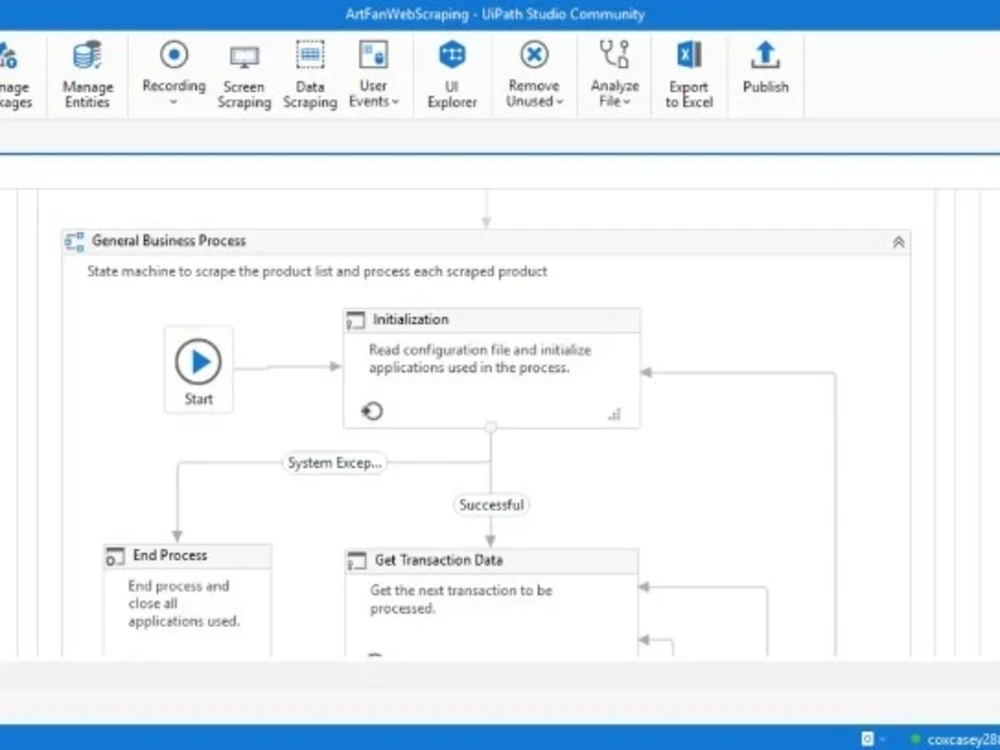The width and height of the screenshot is (1000, 750).
Task: Click the Successful transition label
Action: [491, 505]
